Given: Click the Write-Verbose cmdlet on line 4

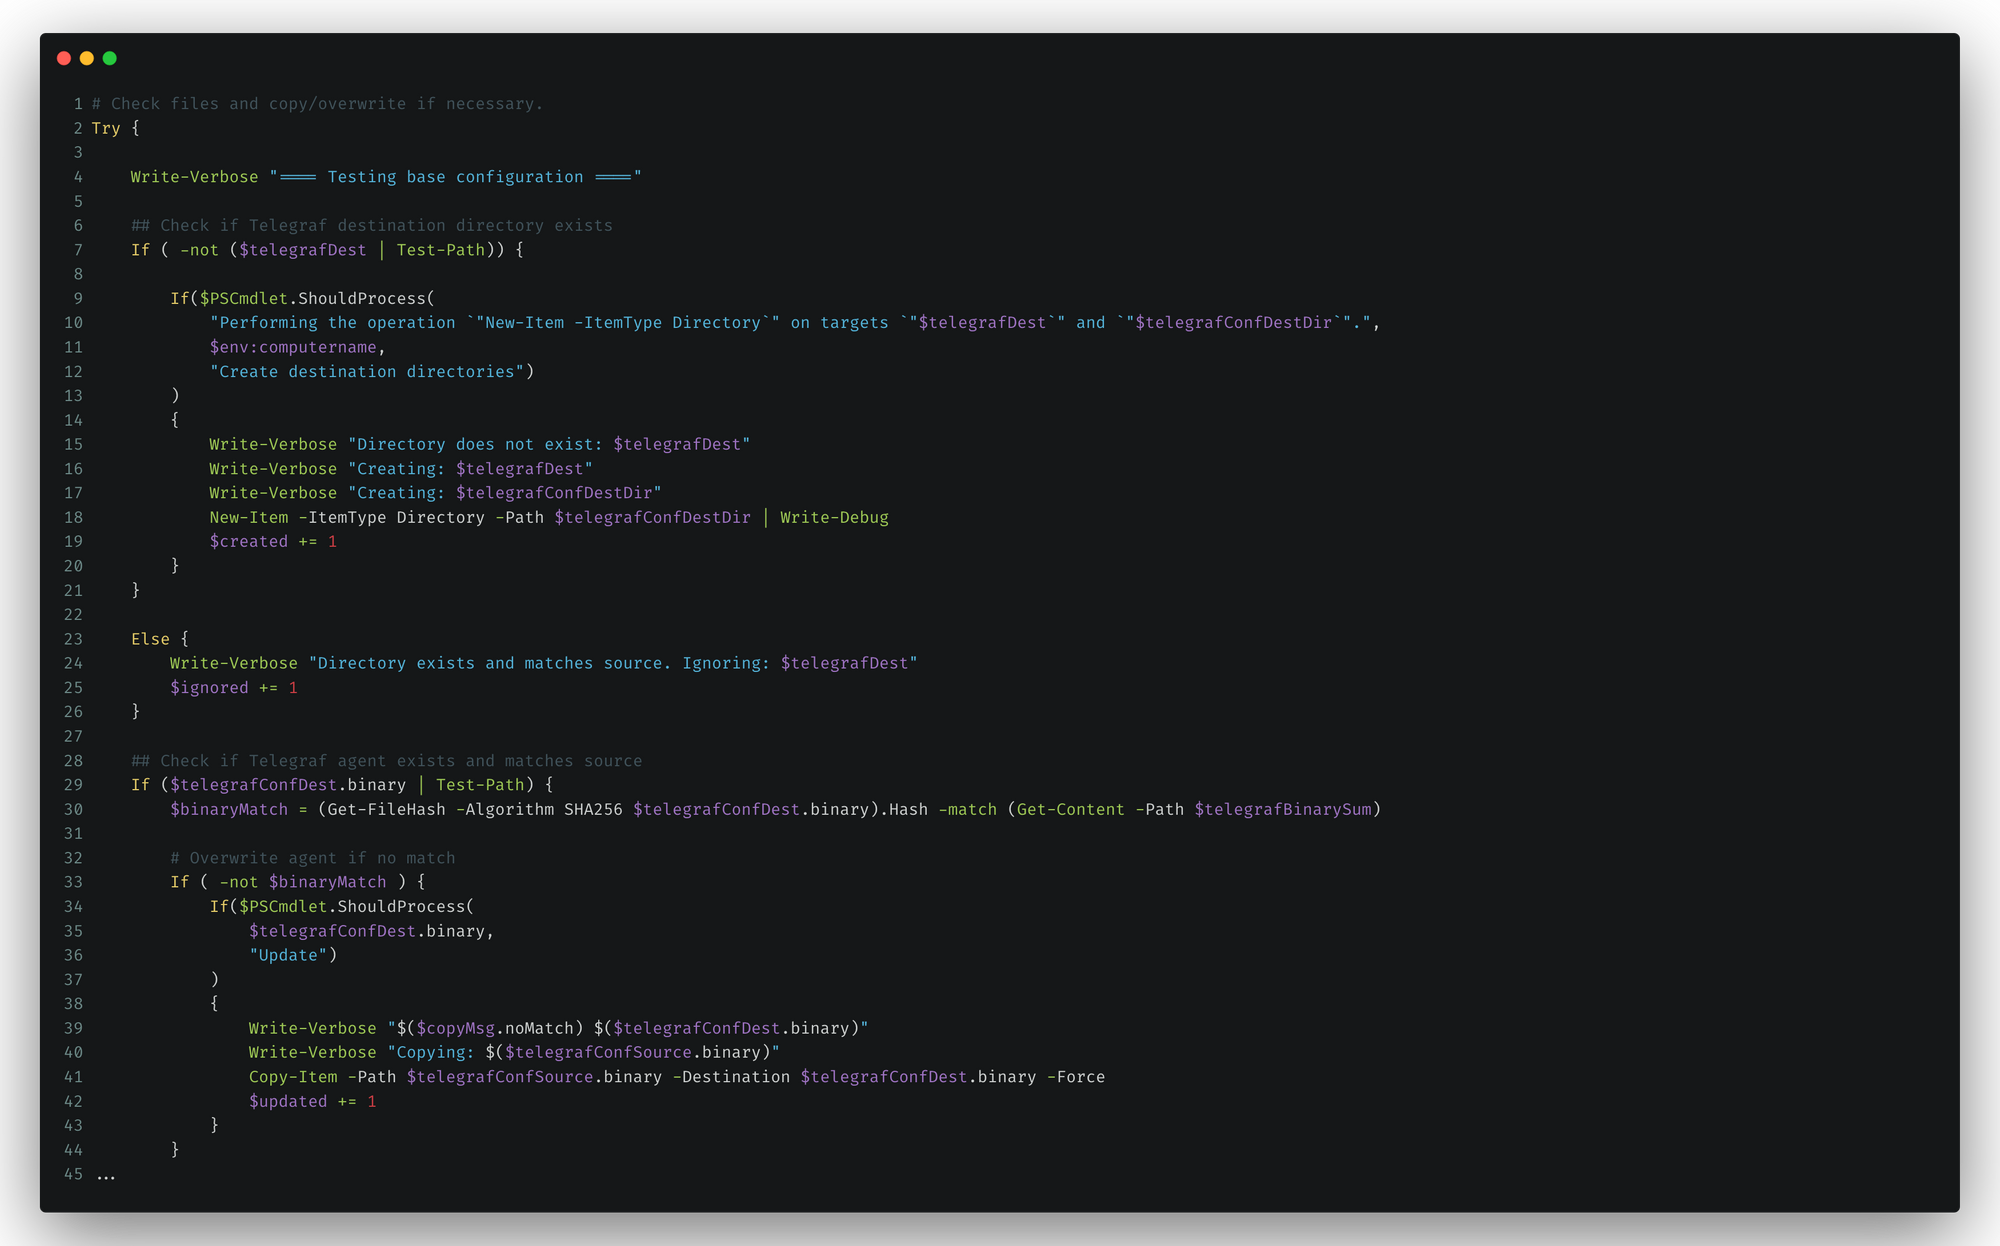Looking at the screenshot, I should pyautogui.click(x=193, y=176).
